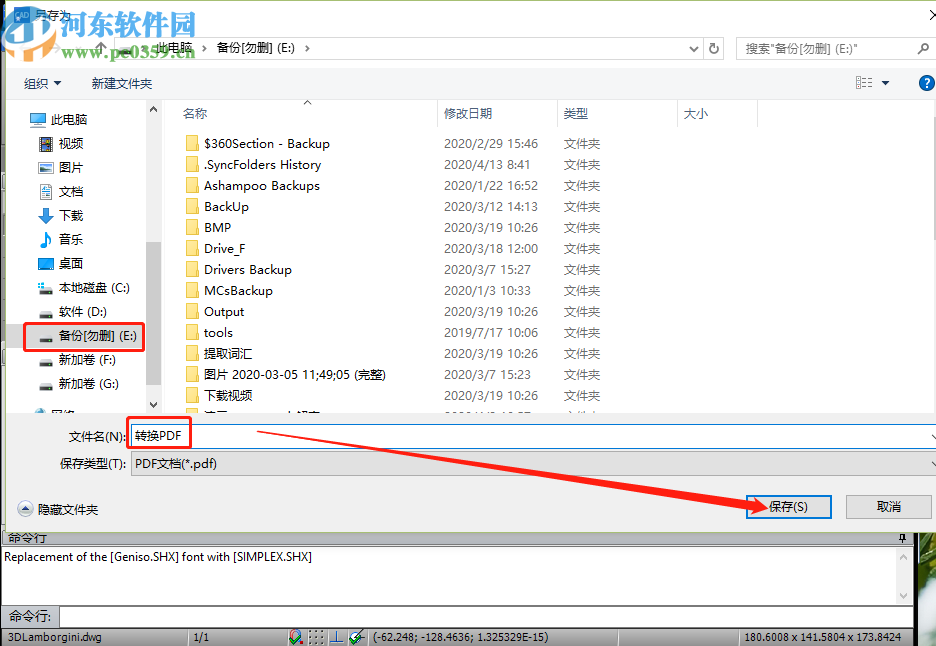This screenshot has width=936, height=646.
Task: Click the BMP folder icon
Action: tap(192, 227)
